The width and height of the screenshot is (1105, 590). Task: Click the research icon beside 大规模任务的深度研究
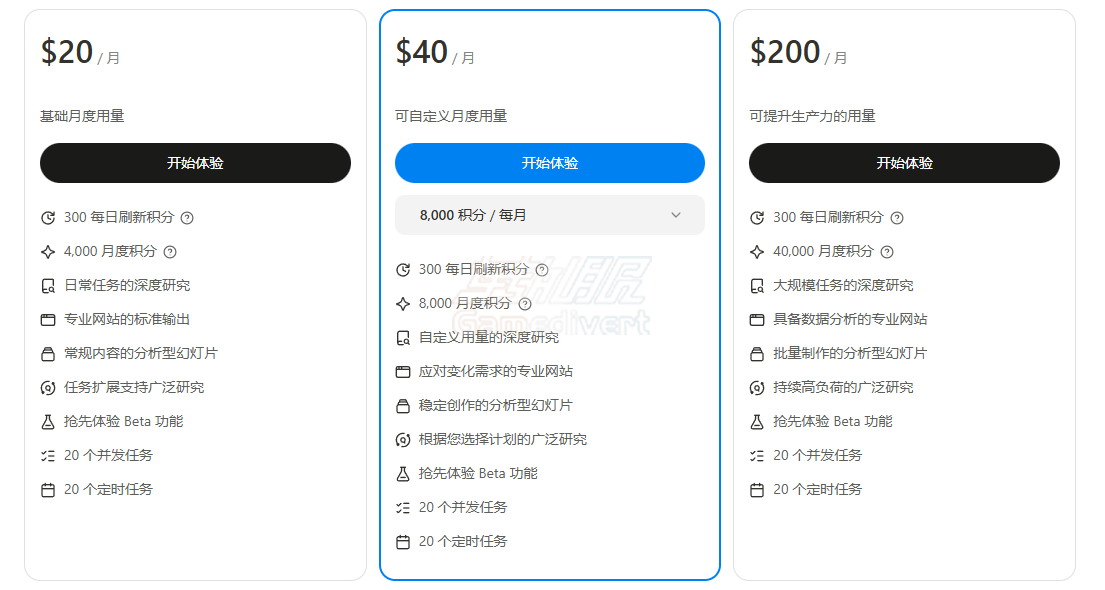click(x=756, y=285)
